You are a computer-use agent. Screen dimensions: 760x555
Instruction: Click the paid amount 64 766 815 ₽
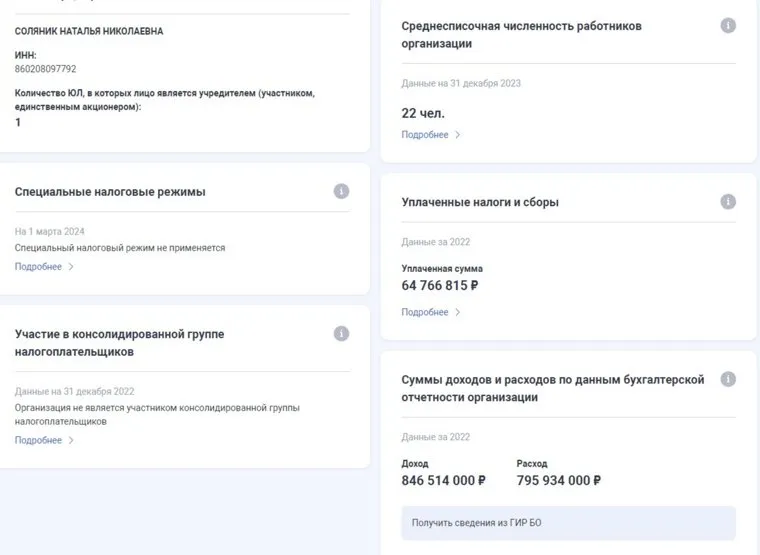click(440, 286)
